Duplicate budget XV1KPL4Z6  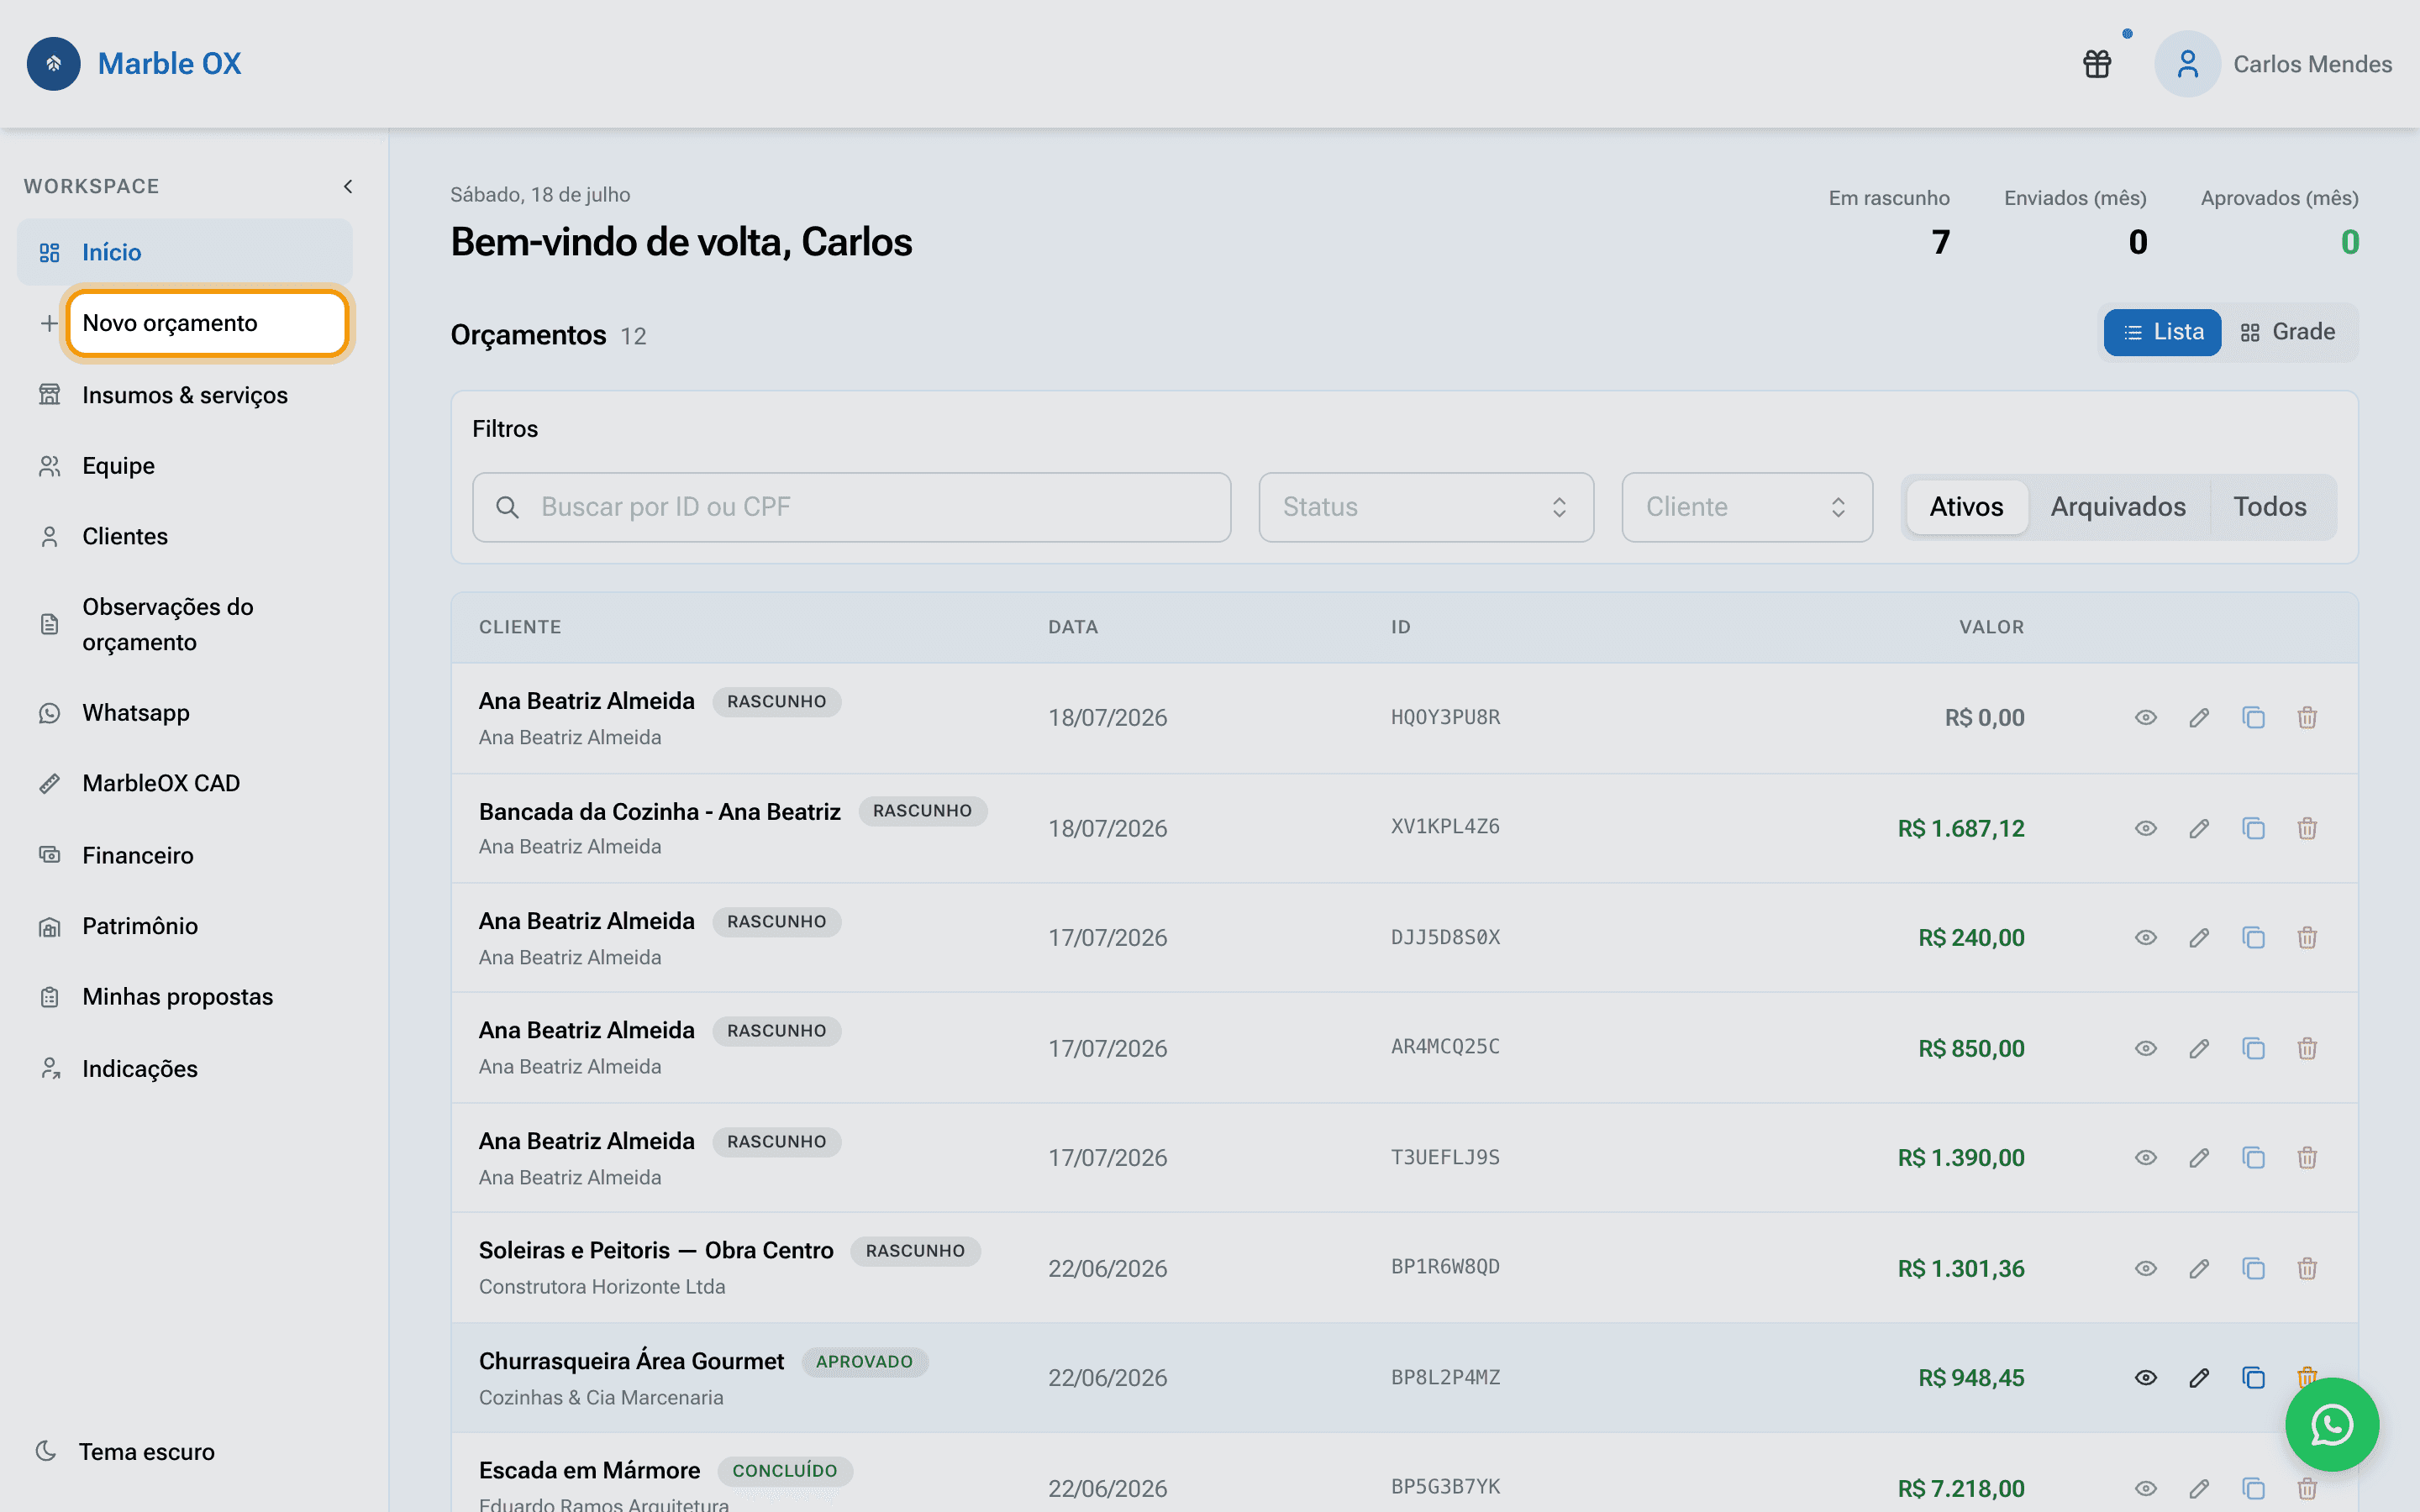pos(2253,828)
